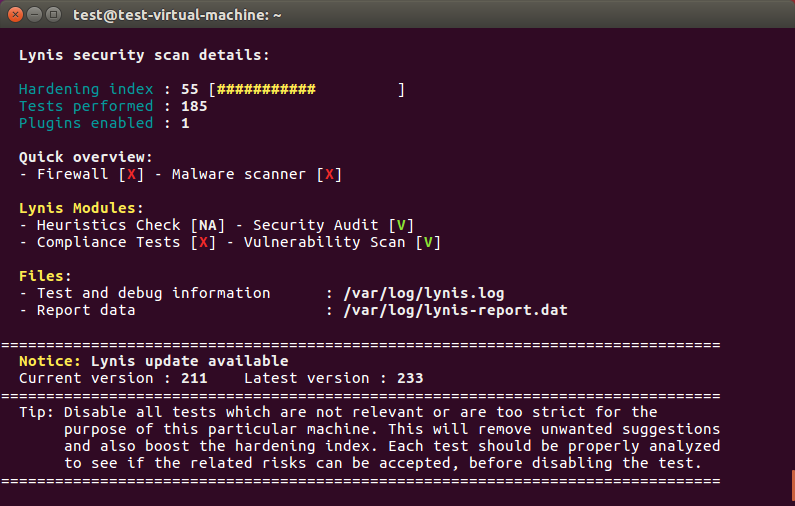795x506 pixels.
Task: Click the yellow Notice label
Action: [50, 361]
